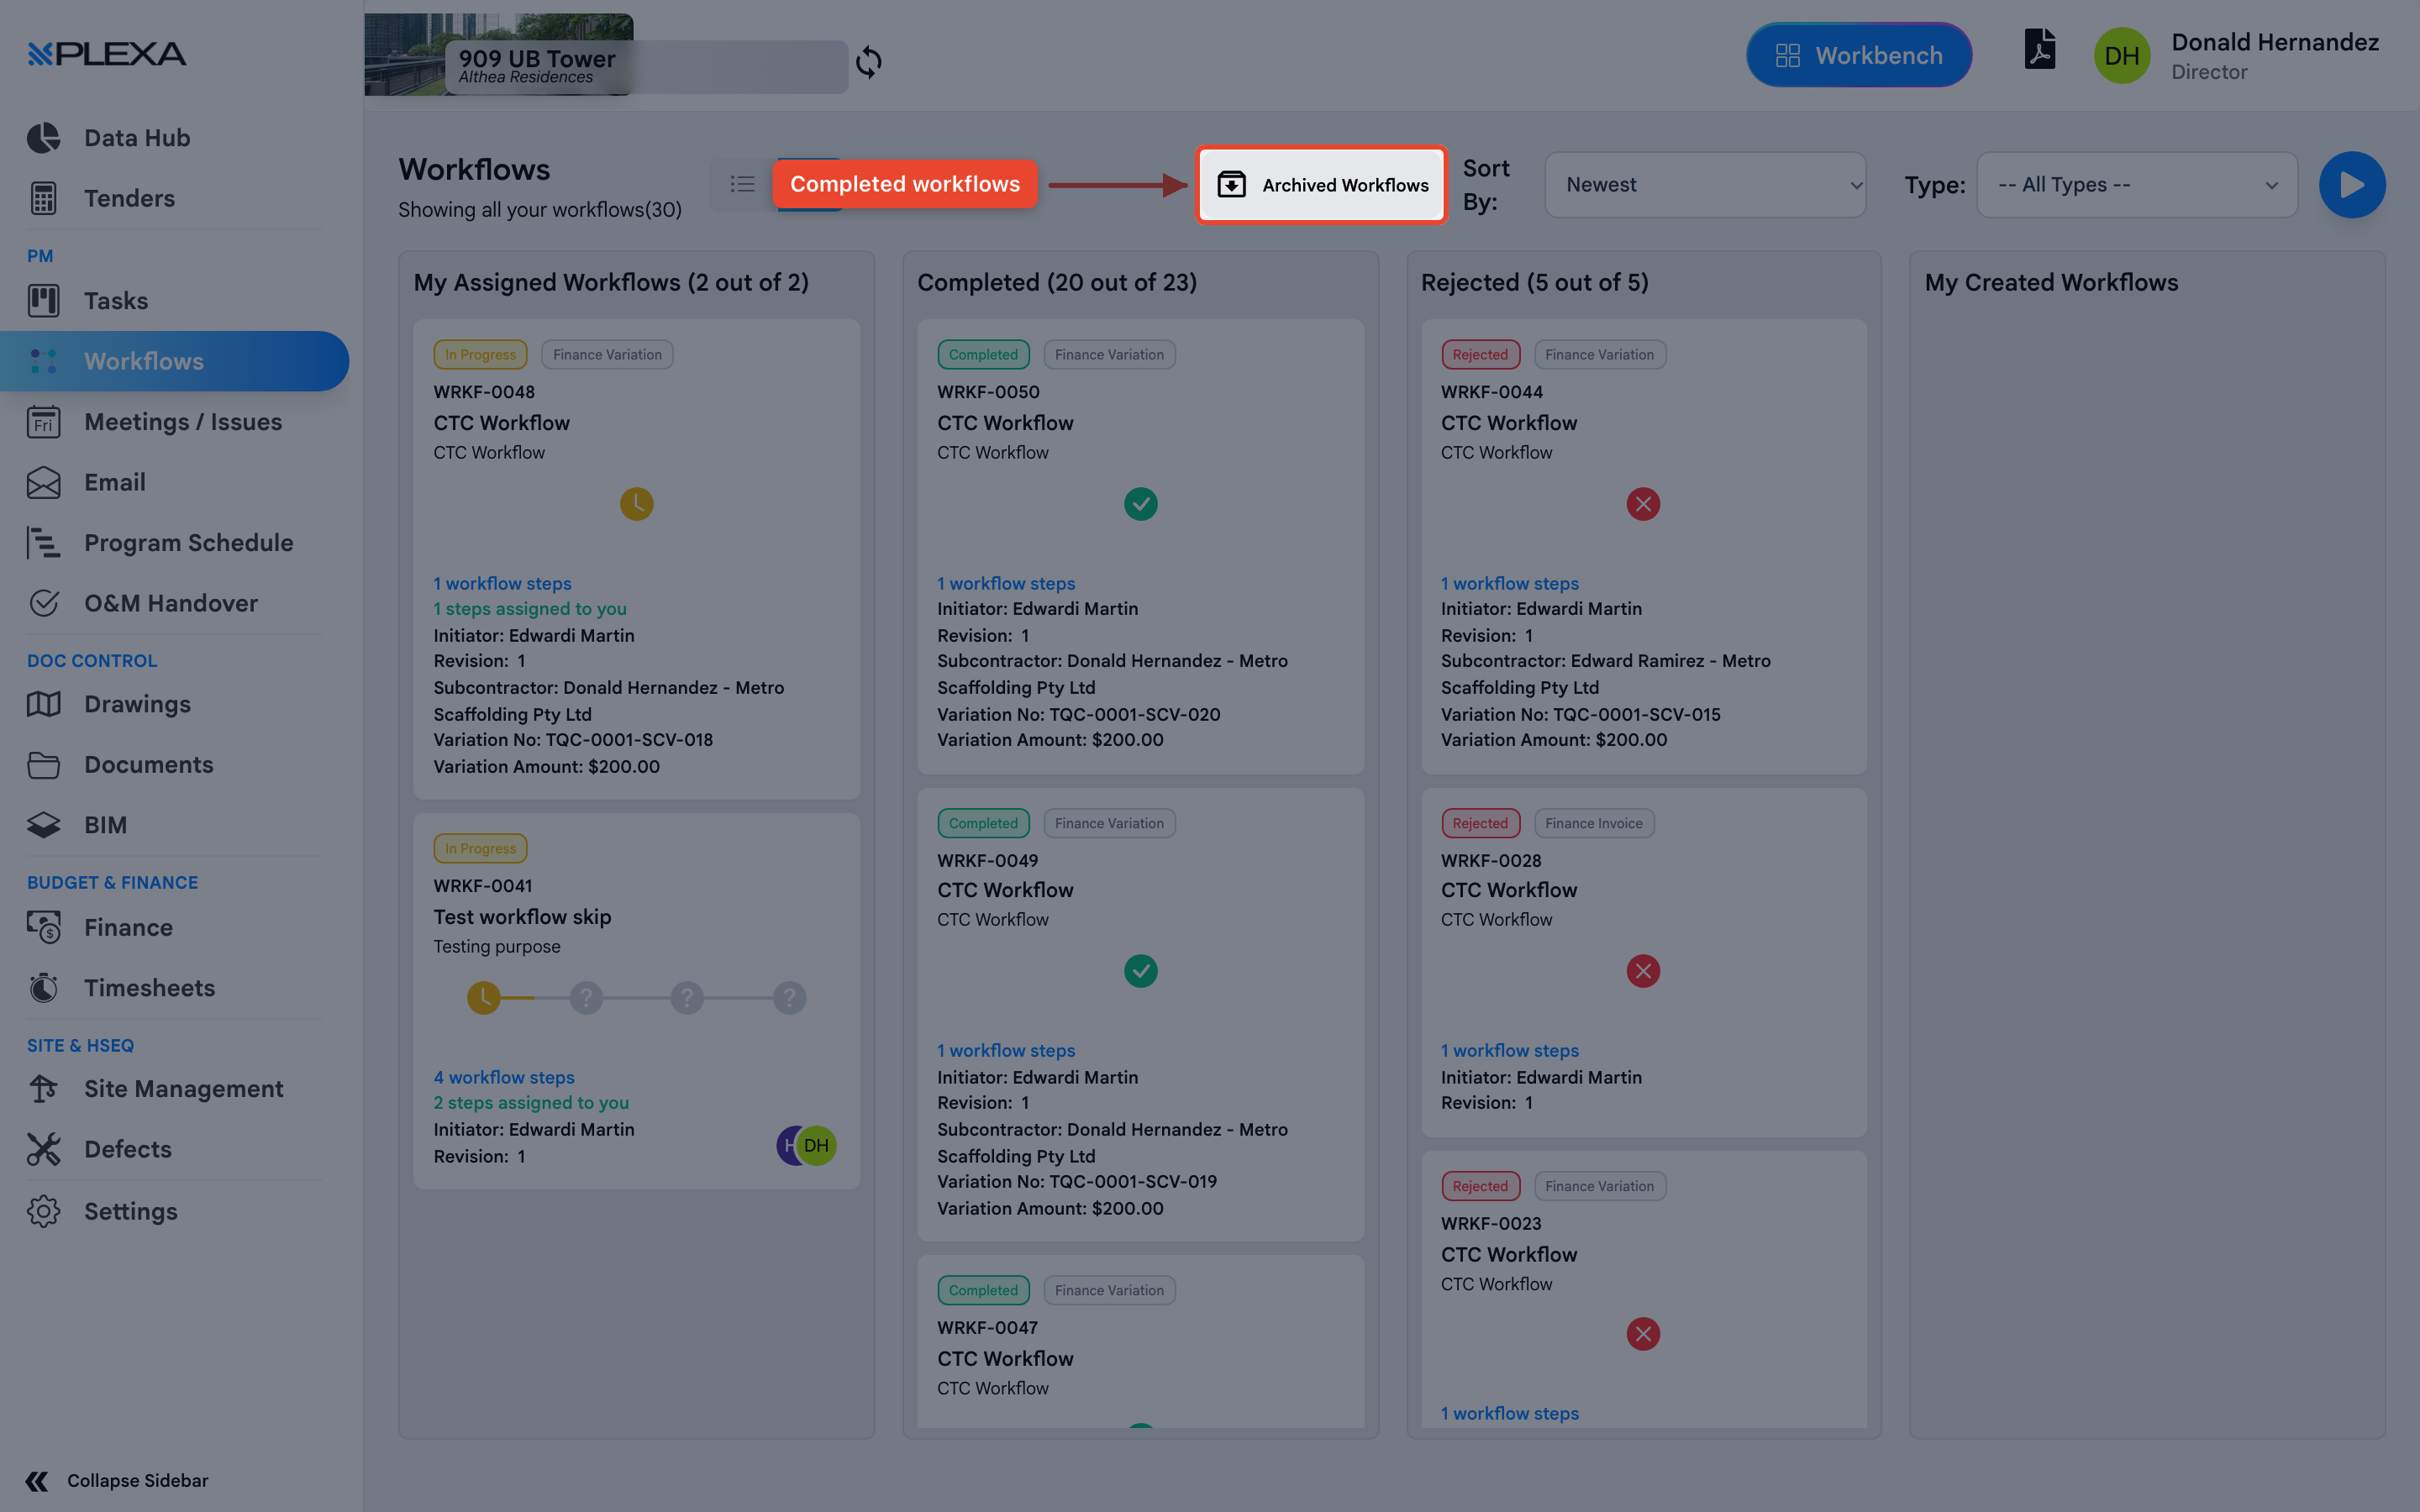2420x1512 pixels.
Task: Click the blue play run button
Action: [x=2352, y=185]
